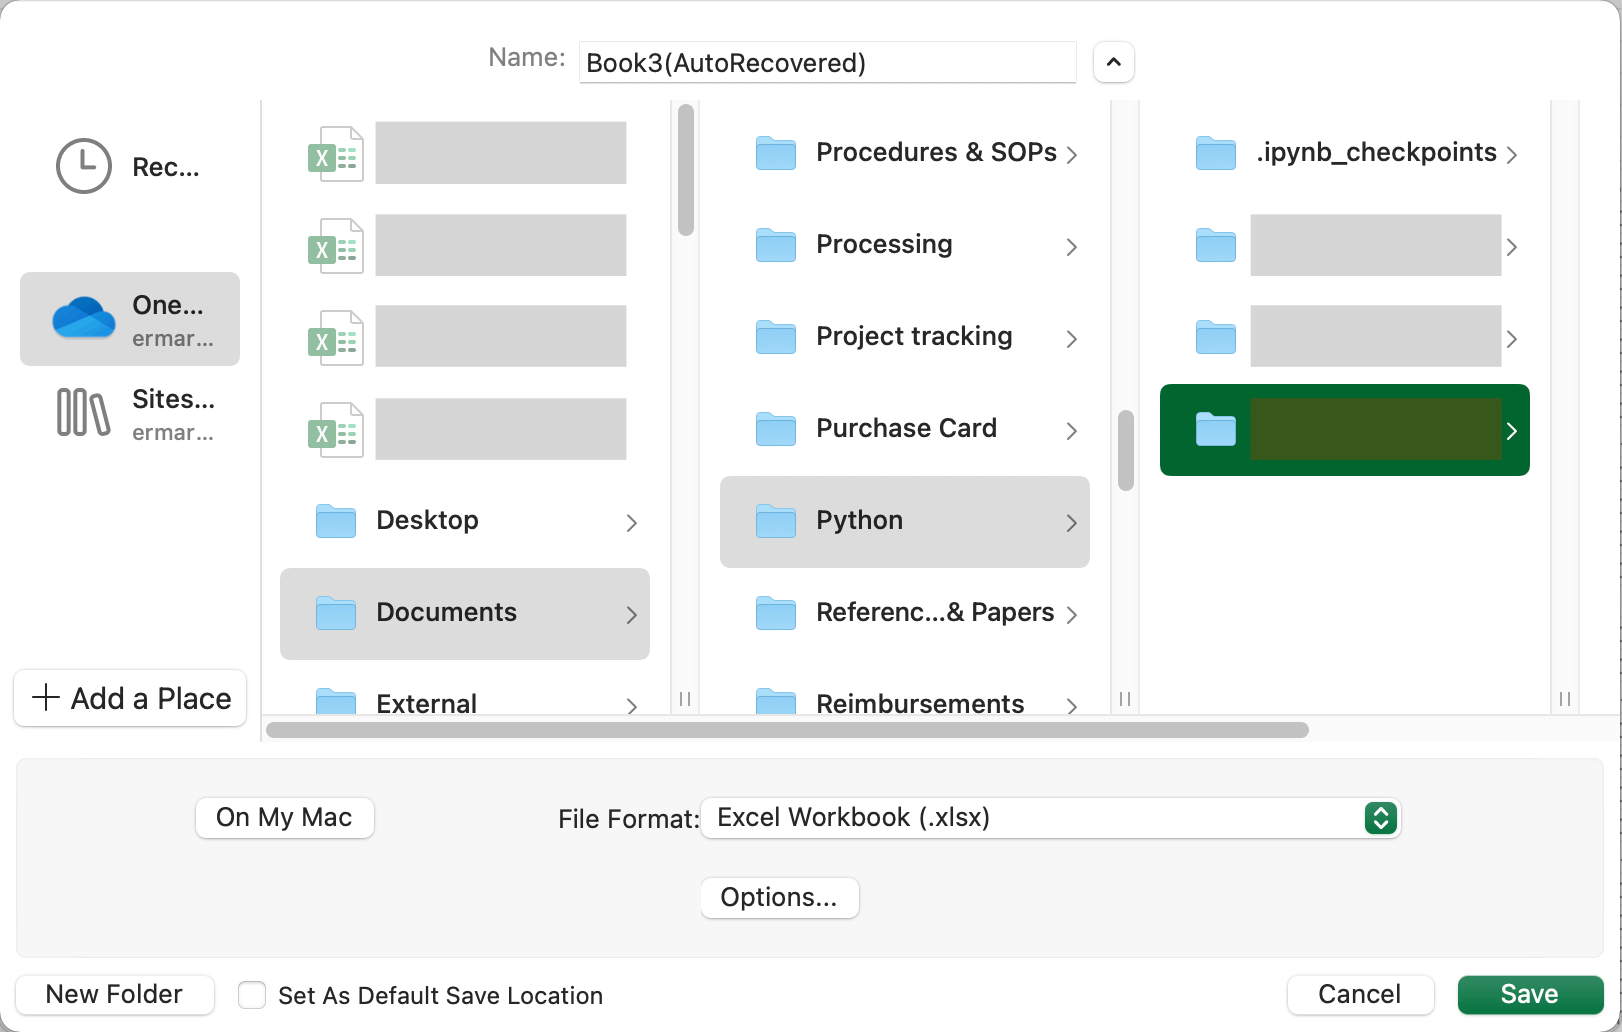
Task: Click the External folder icon
Action: coord(336,702)
